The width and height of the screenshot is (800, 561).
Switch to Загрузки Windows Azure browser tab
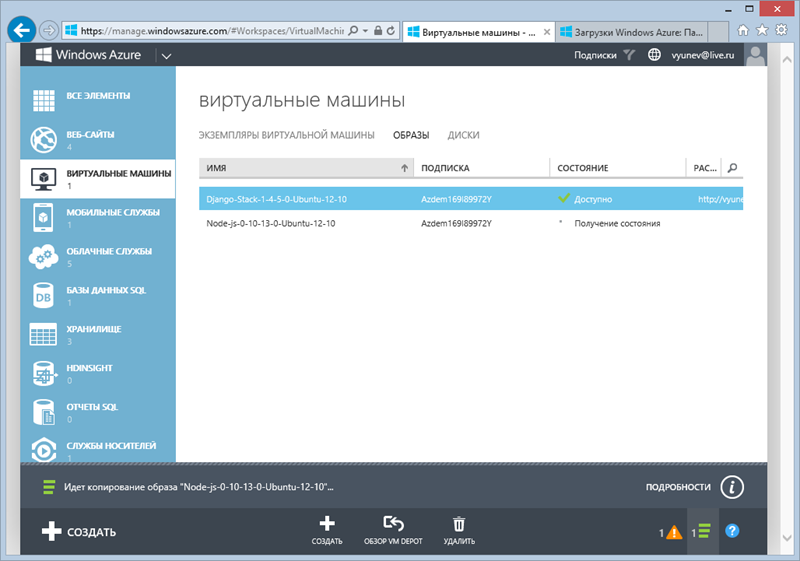(x=632, y=32)
